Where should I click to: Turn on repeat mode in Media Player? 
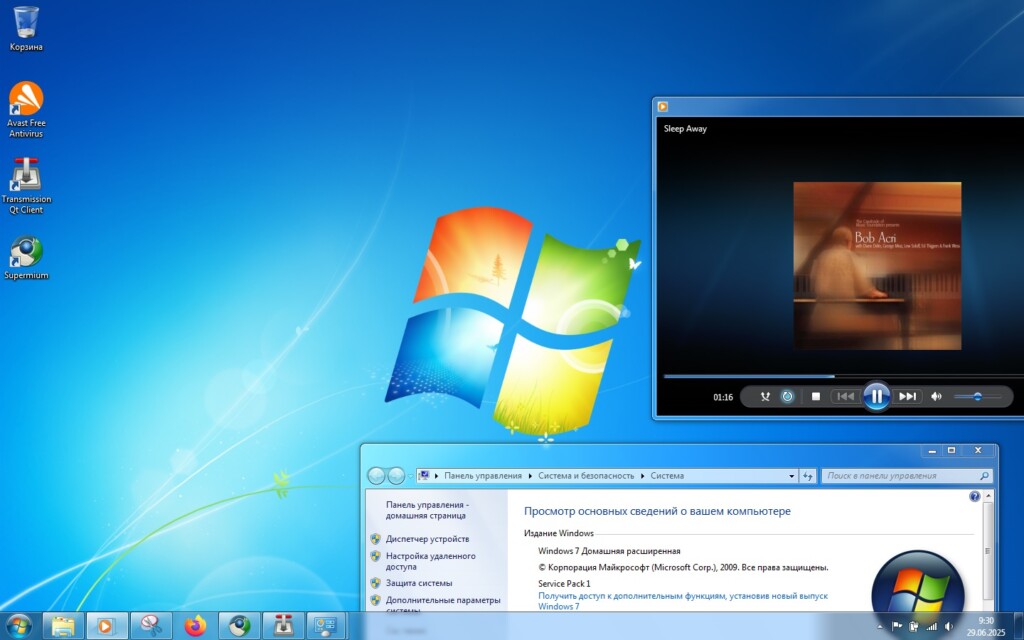tap(787, 396)
